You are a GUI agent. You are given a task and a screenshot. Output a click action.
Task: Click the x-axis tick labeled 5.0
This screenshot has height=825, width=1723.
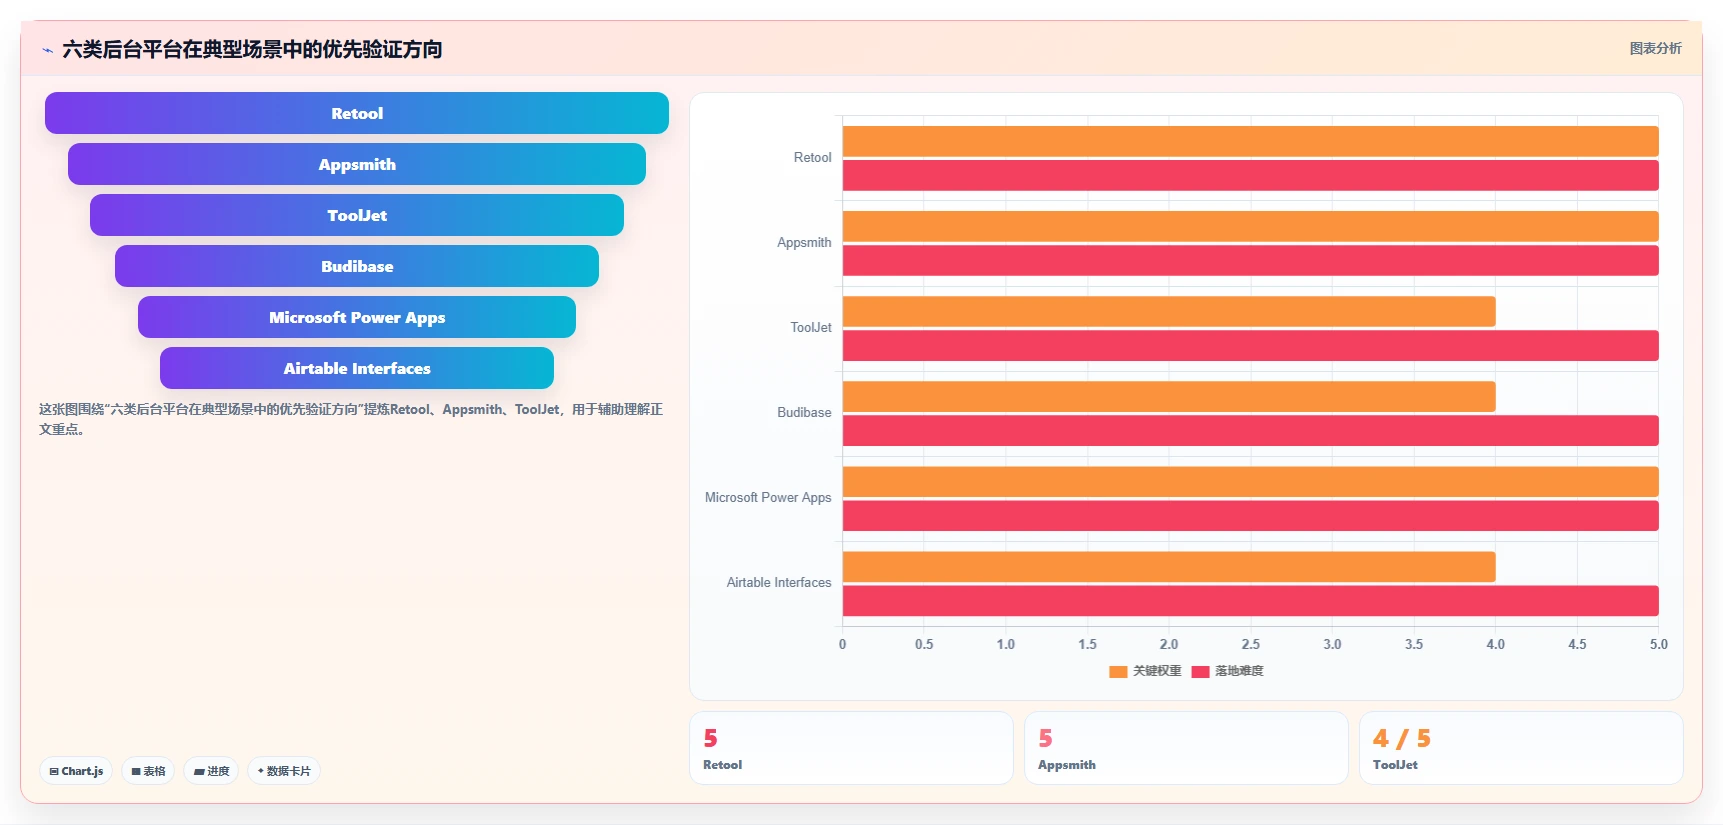coord(1659,645)
